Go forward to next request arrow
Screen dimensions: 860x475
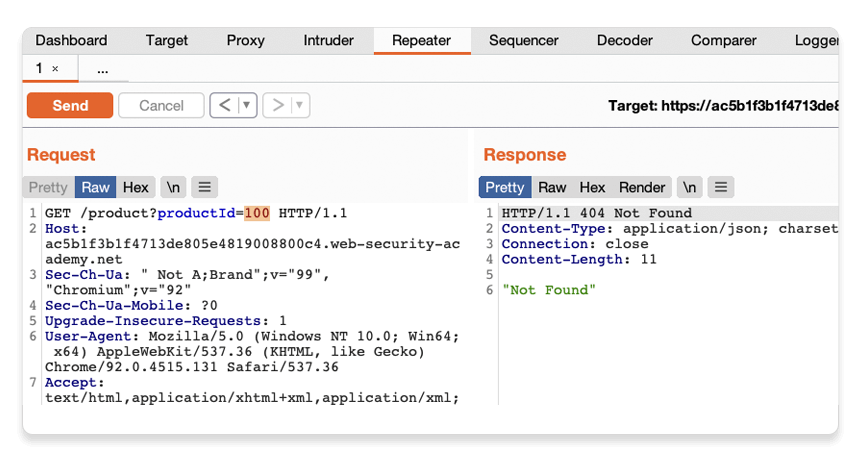(278, 105)
